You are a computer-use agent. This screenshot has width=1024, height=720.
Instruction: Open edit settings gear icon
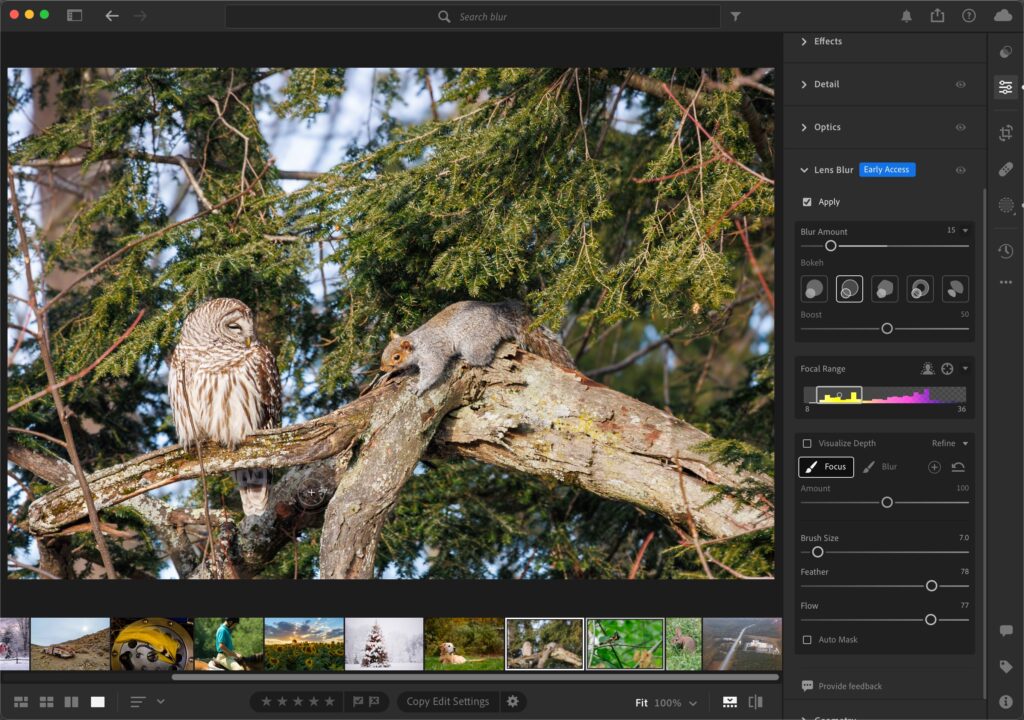(x=513, y=701)
